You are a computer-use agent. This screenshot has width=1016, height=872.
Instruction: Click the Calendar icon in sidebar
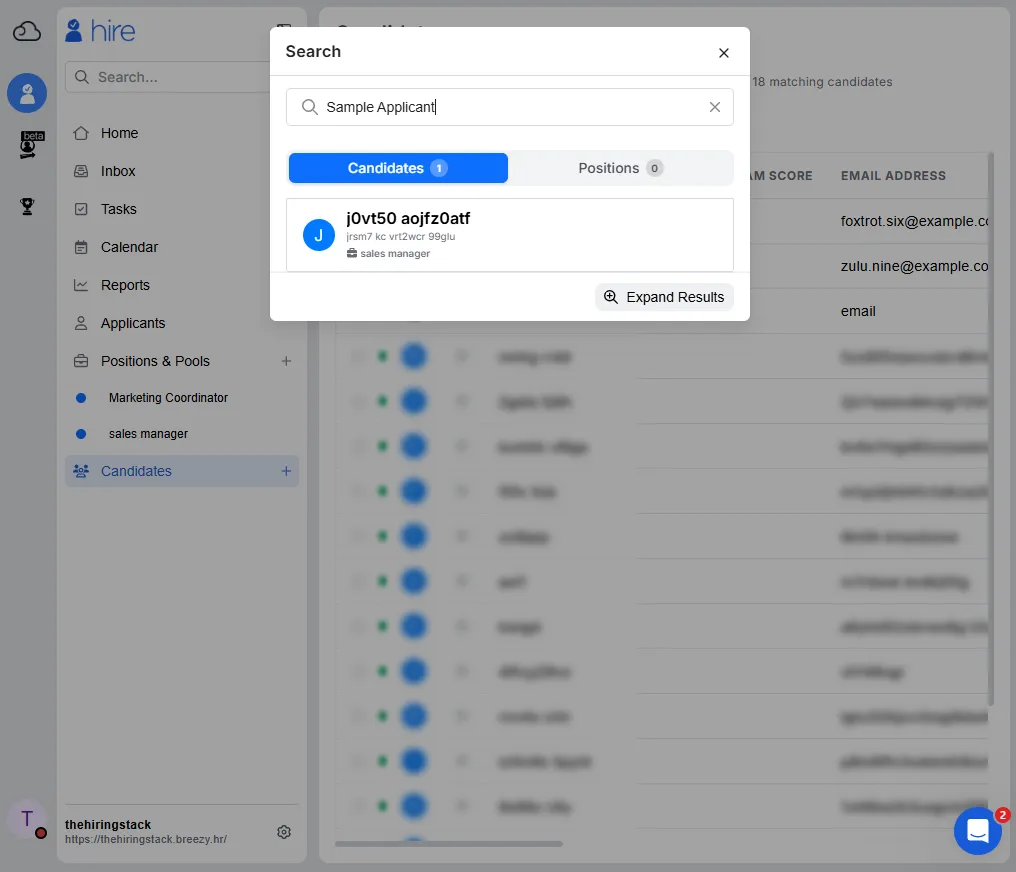[x=81, y=247]
